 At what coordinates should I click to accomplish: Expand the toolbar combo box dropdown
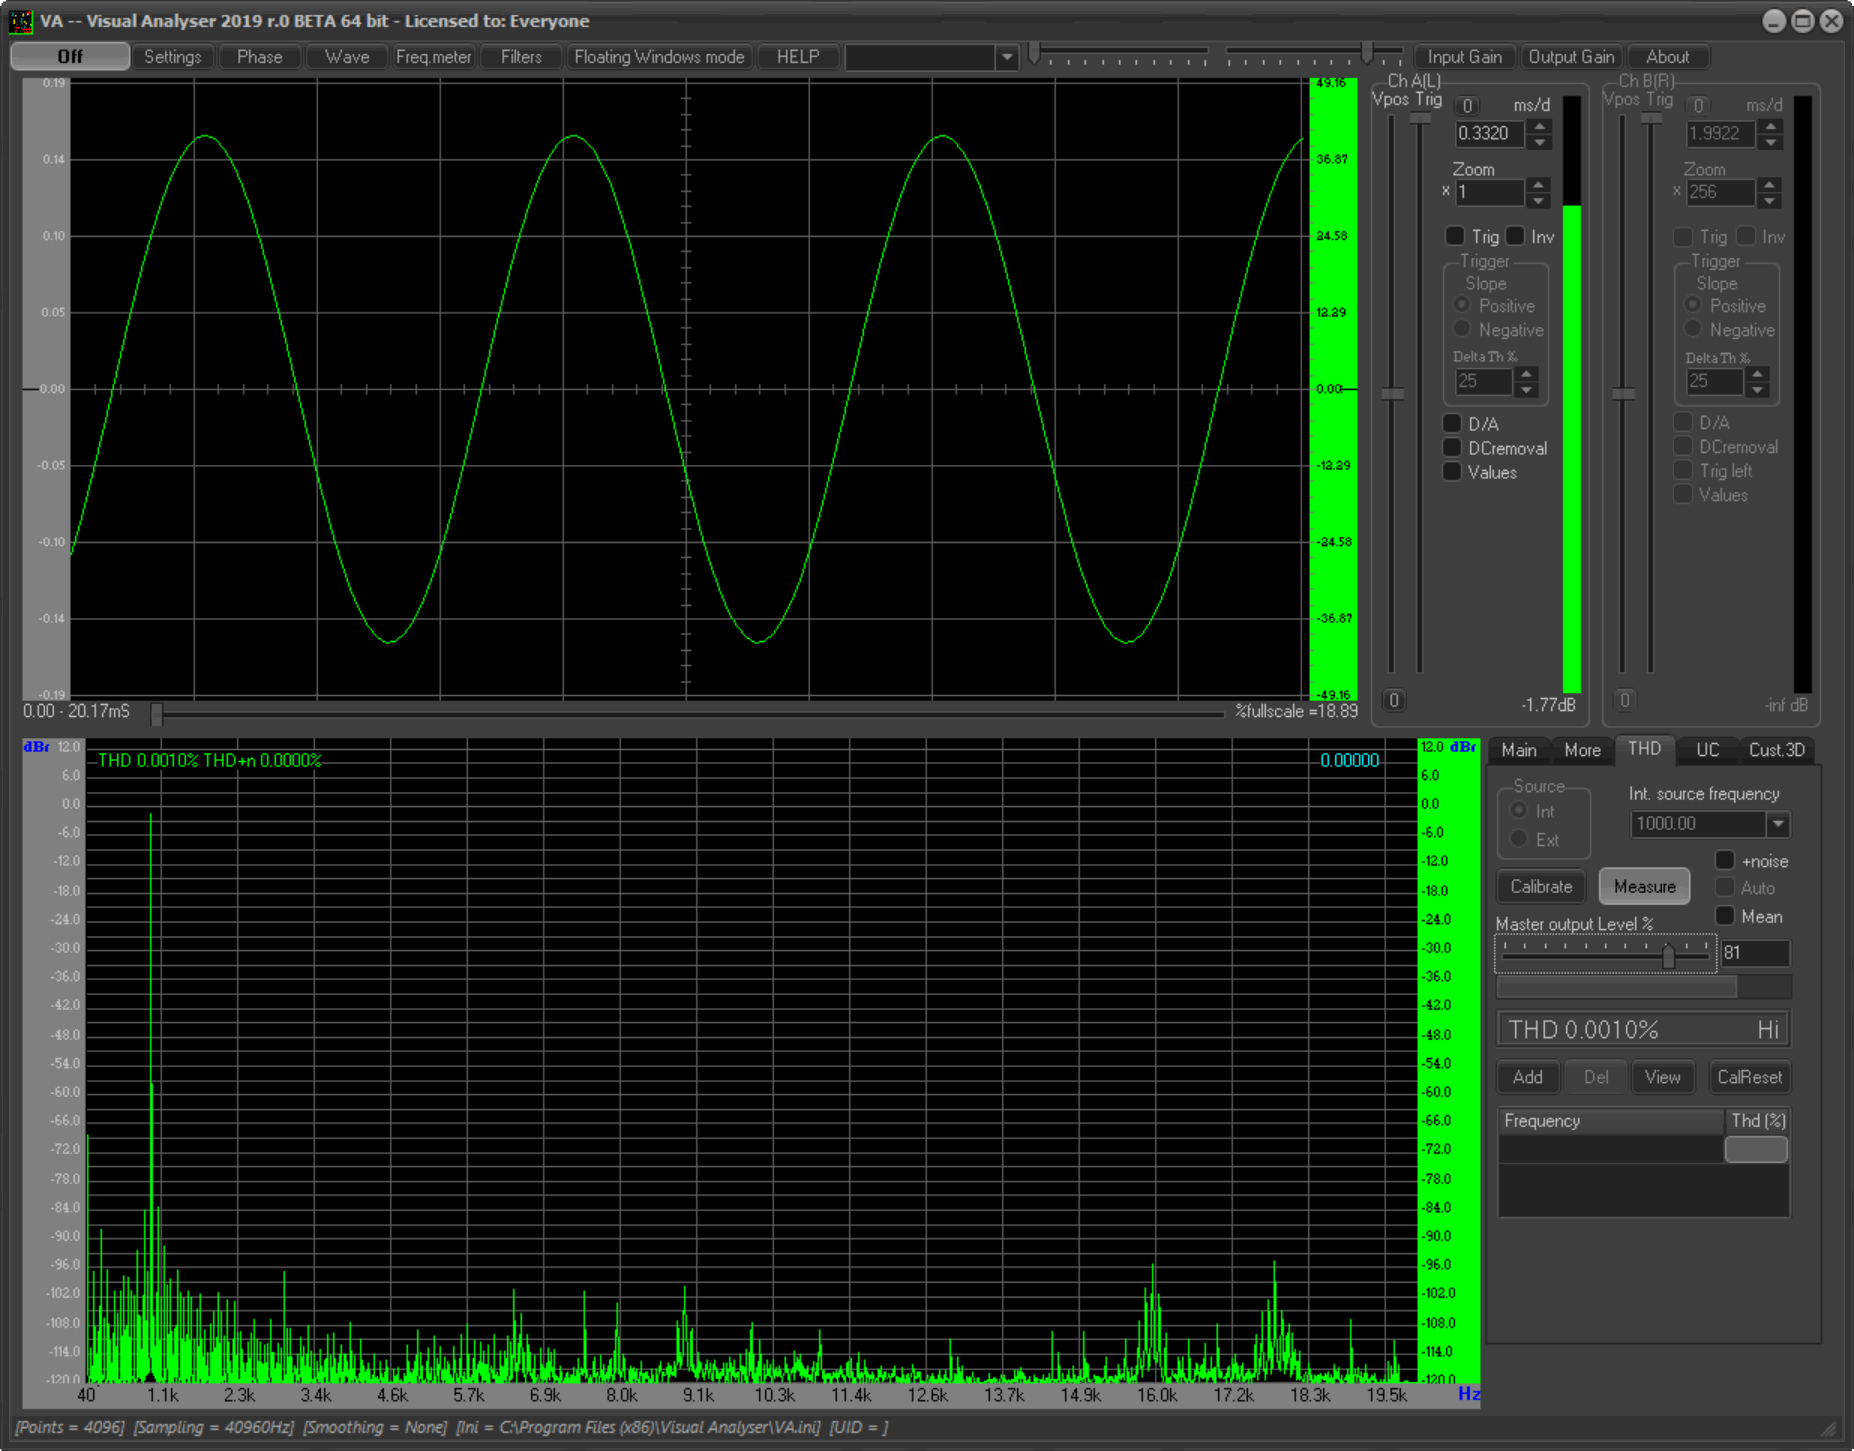coord(1007,58)
